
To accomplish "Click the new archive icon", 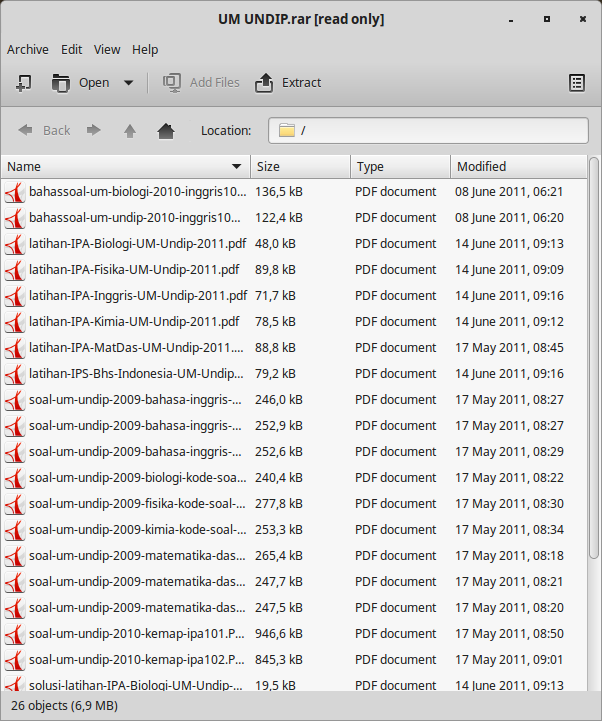I will coord(23,83).
